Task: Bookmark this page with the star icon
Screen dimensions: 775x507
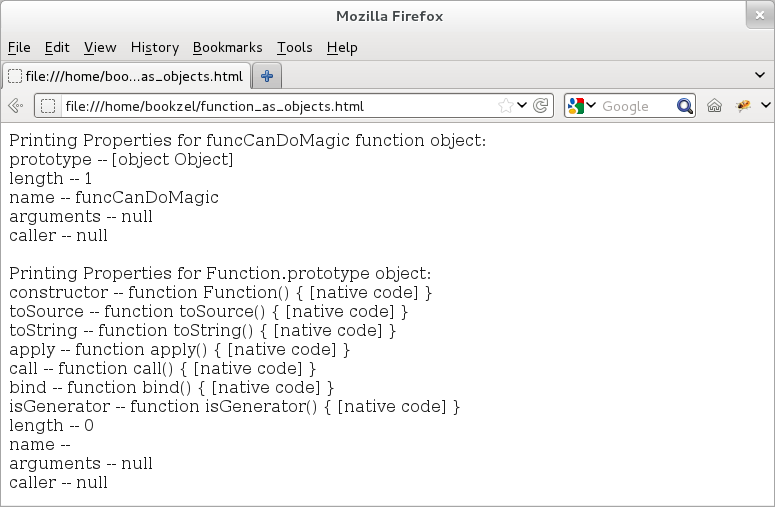Action: [505, 106]
